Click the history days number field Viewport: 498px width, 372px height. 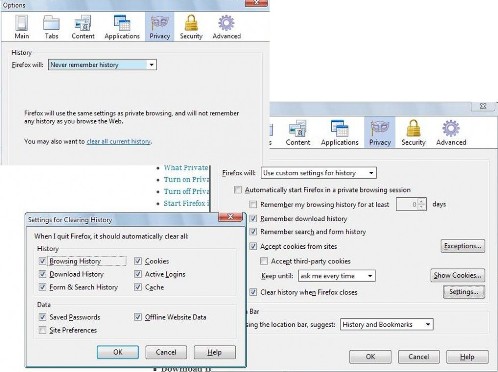click(x=407, y=204)
